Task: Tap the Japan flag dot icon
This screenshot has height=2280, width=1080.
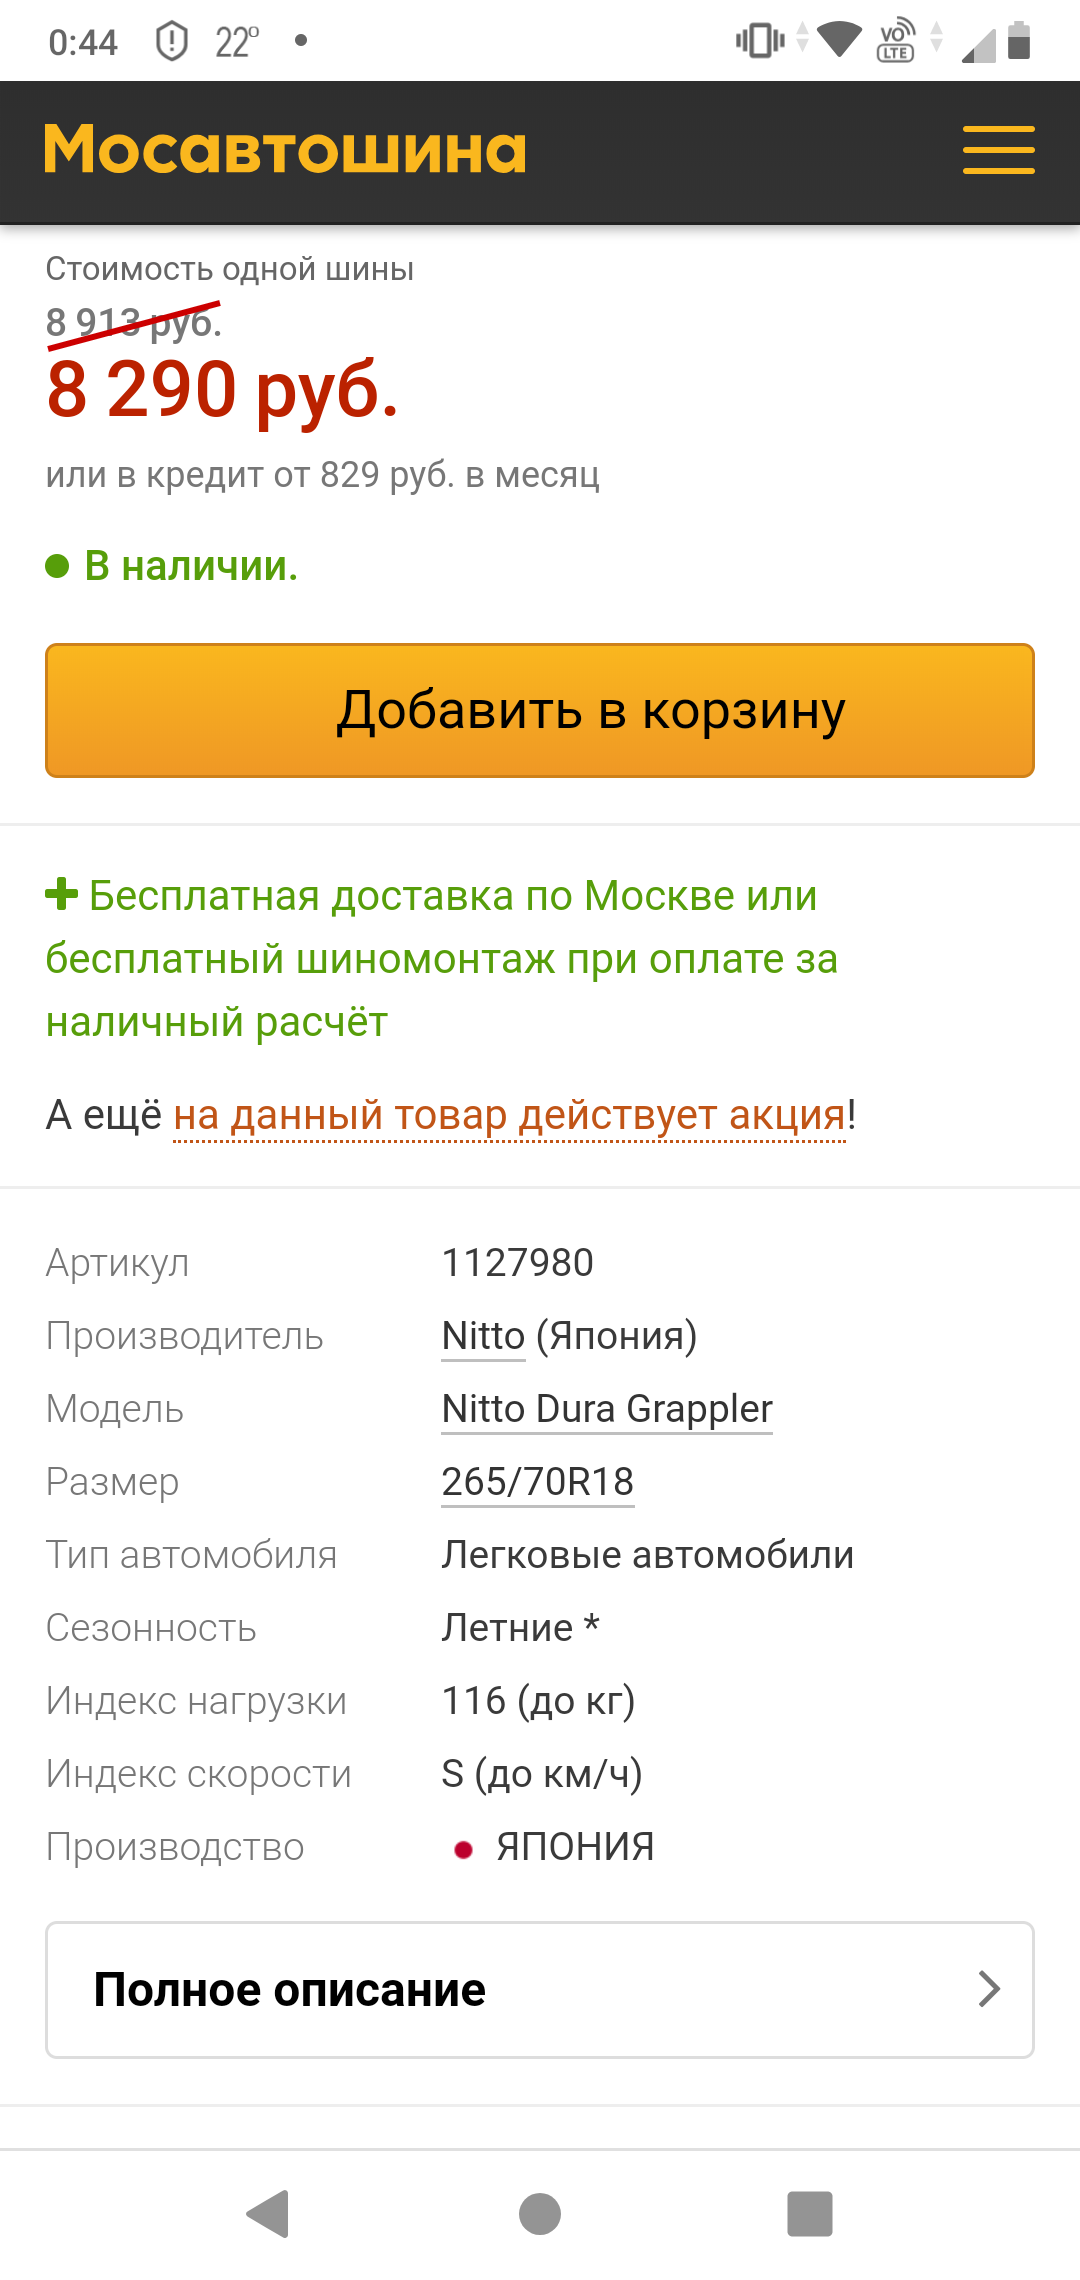Action: tap(463, 1849)
